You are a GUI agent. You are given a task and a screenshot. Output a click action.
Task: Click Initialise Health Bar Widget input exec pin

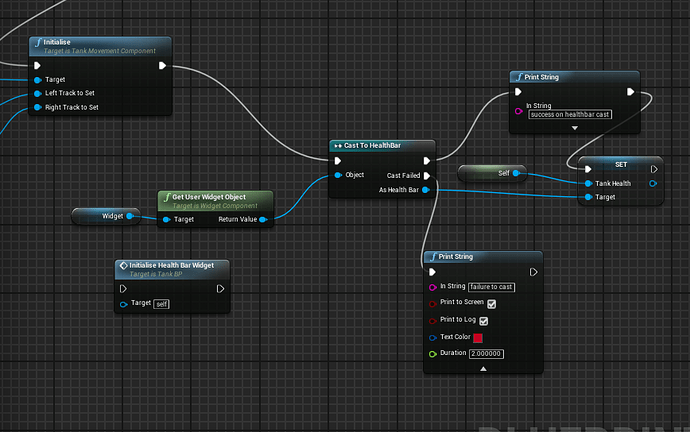(x=123, y=289)
